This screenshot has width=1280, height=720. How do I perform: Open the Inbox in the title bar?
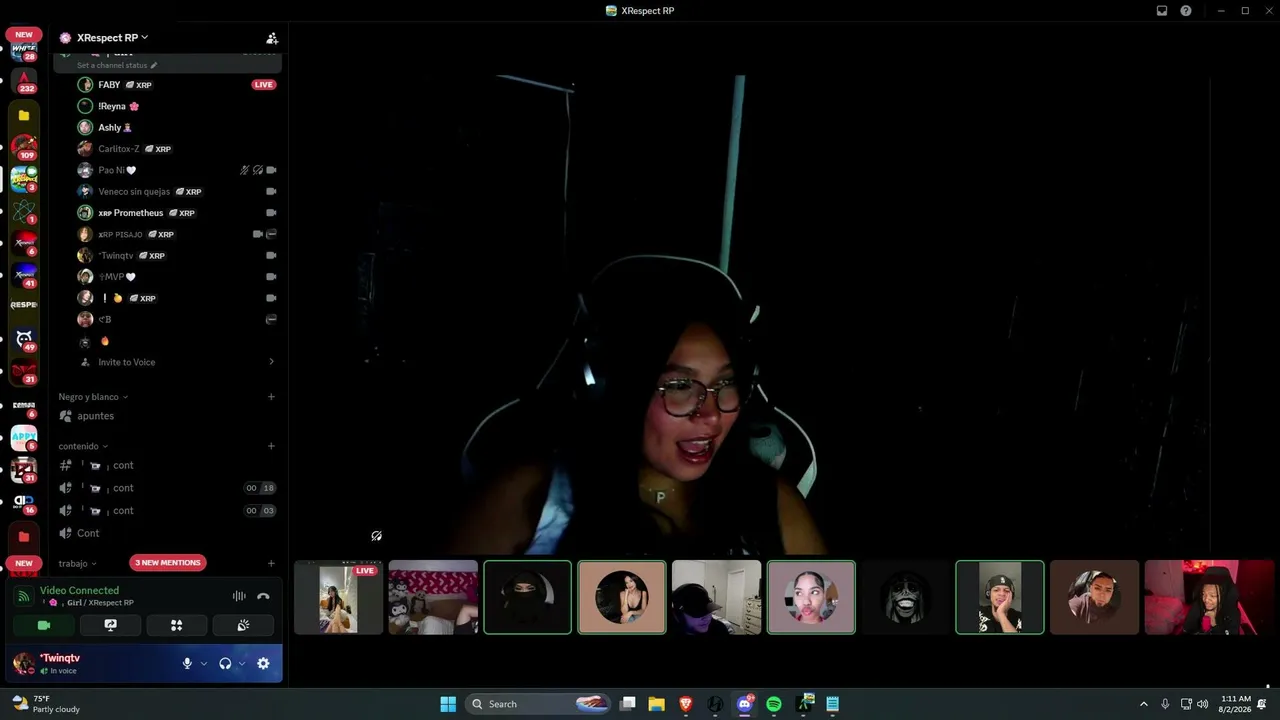(x=1162, y=11)
